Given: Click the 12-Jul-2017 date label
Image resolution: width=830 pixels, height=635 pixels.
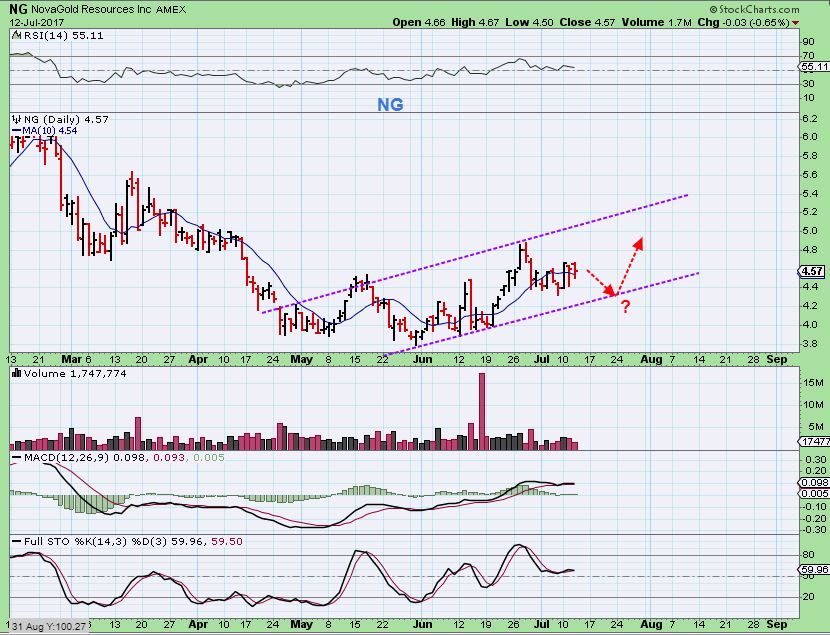Looking at the screenshot, I should [x=37, y=23].
